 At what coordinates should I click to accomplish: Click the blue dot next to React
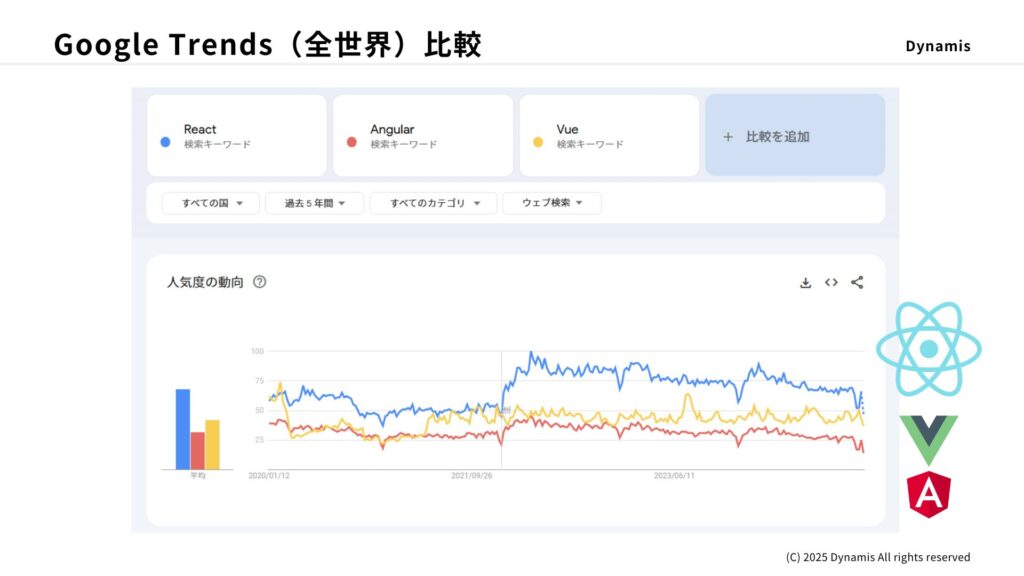coord(165,142)
